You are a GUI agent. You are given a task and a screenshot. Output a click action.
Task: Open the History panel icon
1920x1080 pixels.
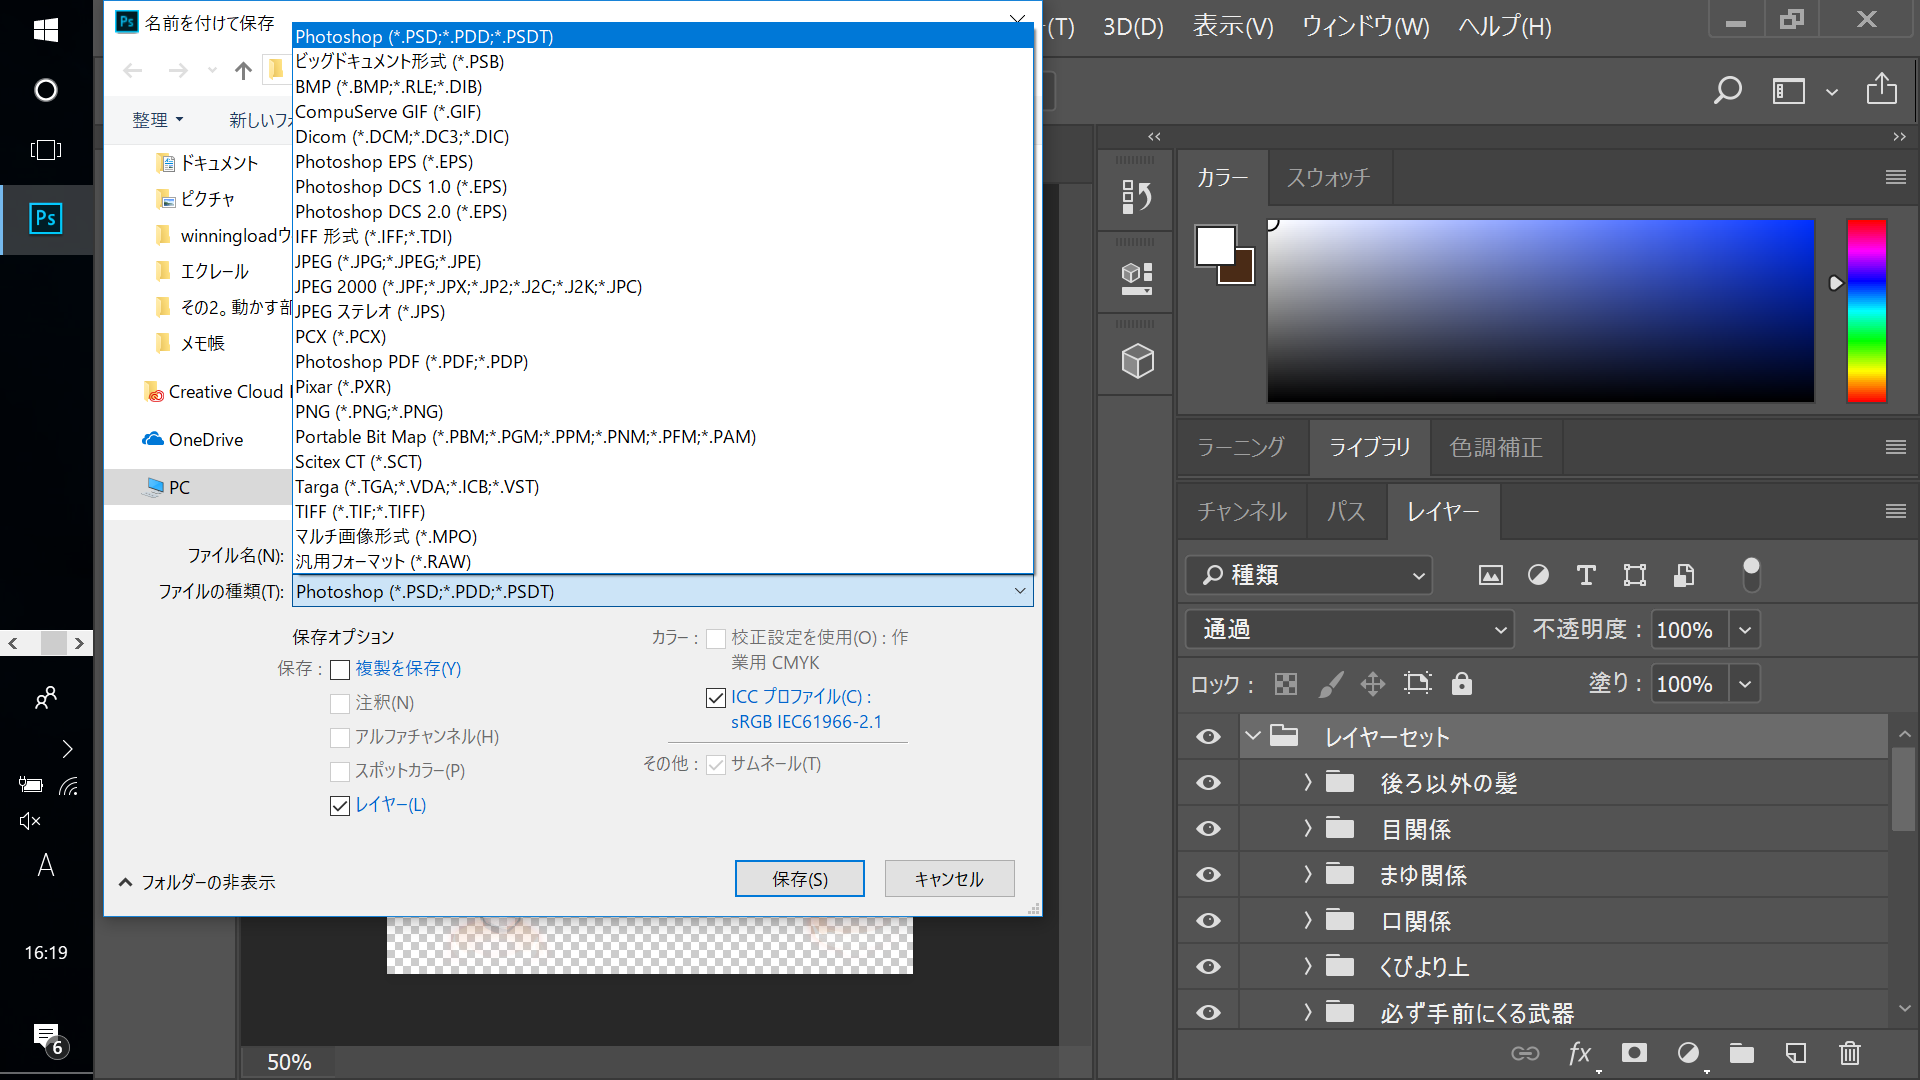tap(1136, 197)
